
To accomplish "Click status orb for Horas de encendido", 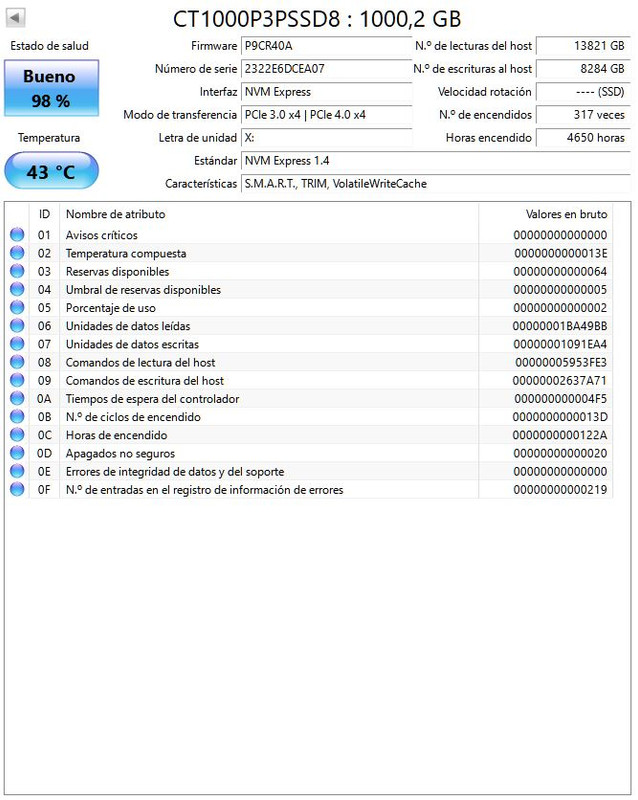I will coord(17,435).
